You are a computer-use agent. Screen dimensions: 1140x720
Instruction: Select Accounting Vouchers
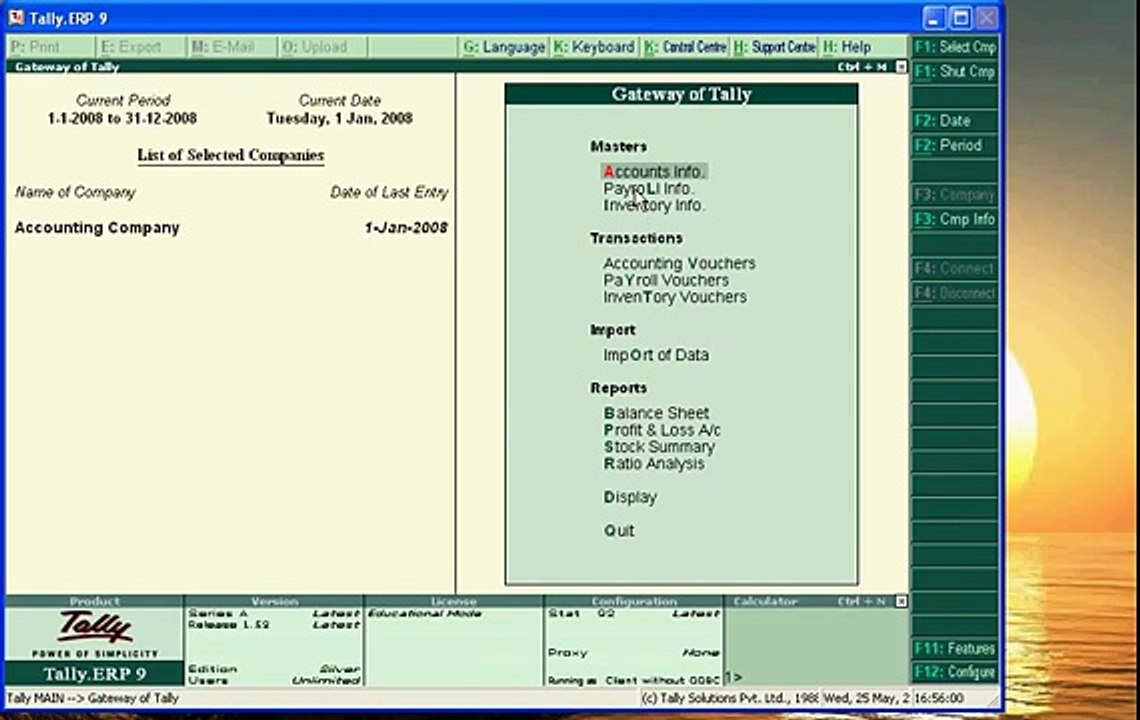pyautogui.click(x=679, y=263)
